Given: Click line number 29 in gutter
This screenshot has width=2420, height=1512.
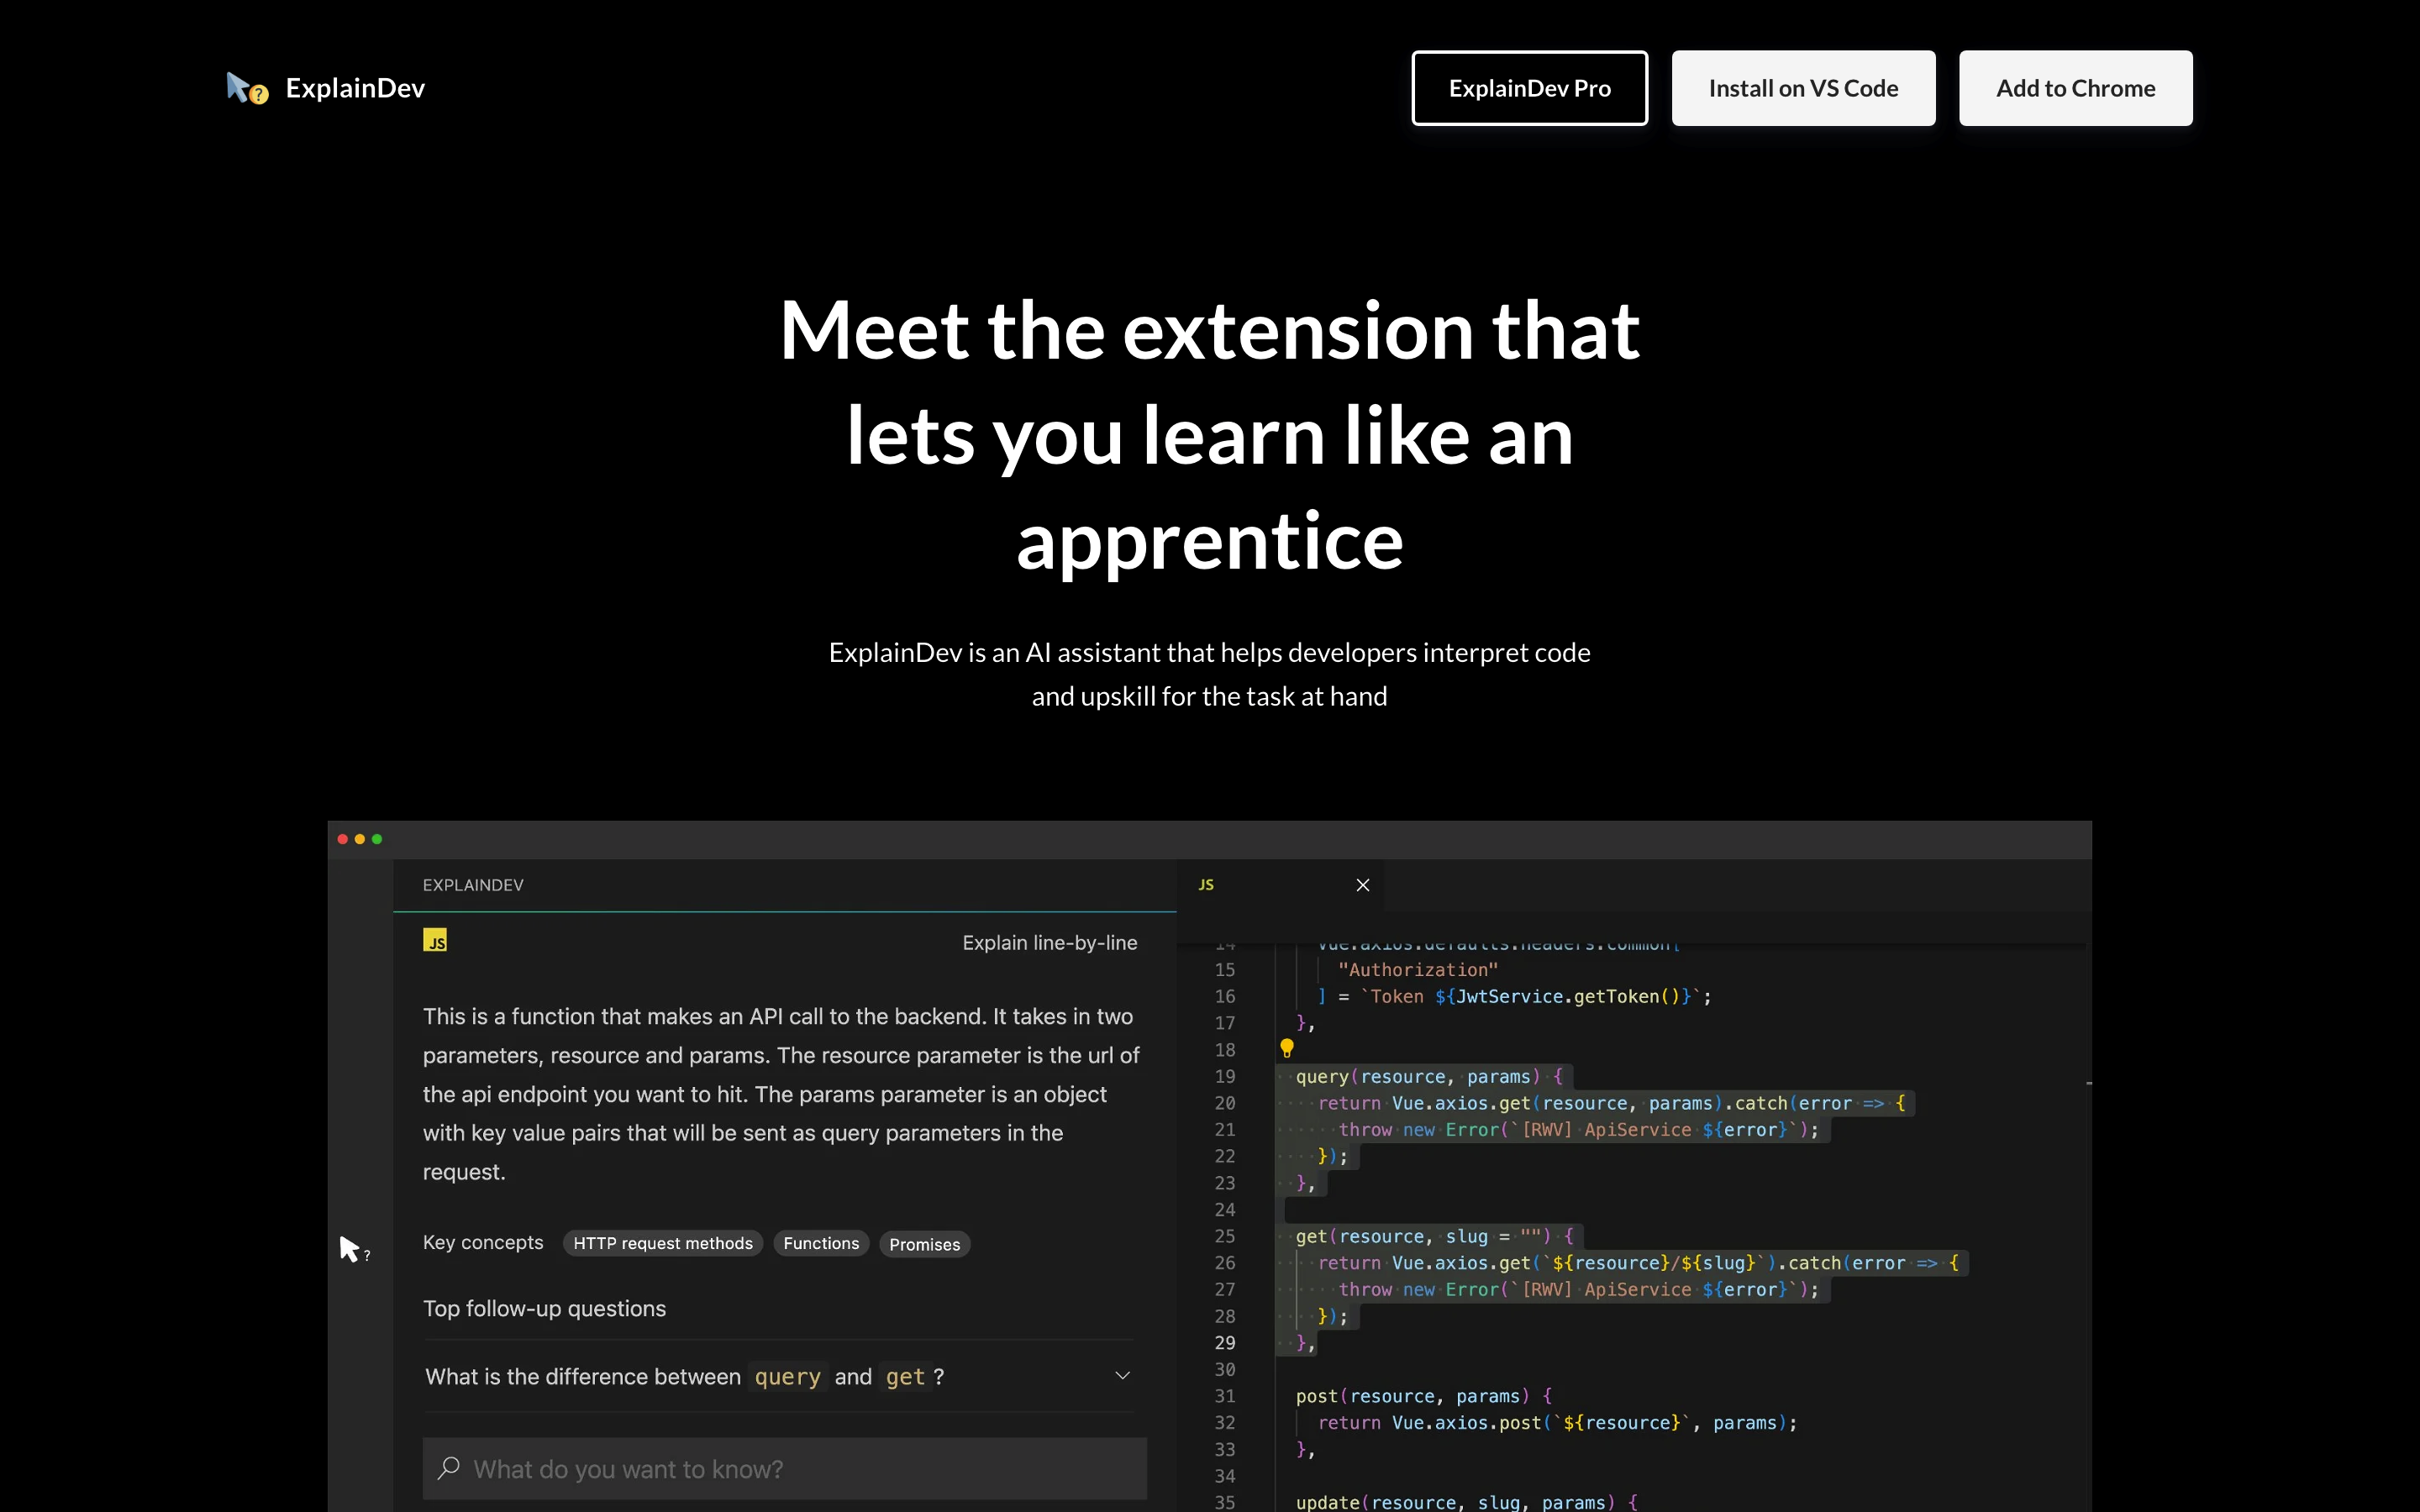Looking at the screenshot, I should coord(1224,1343).
